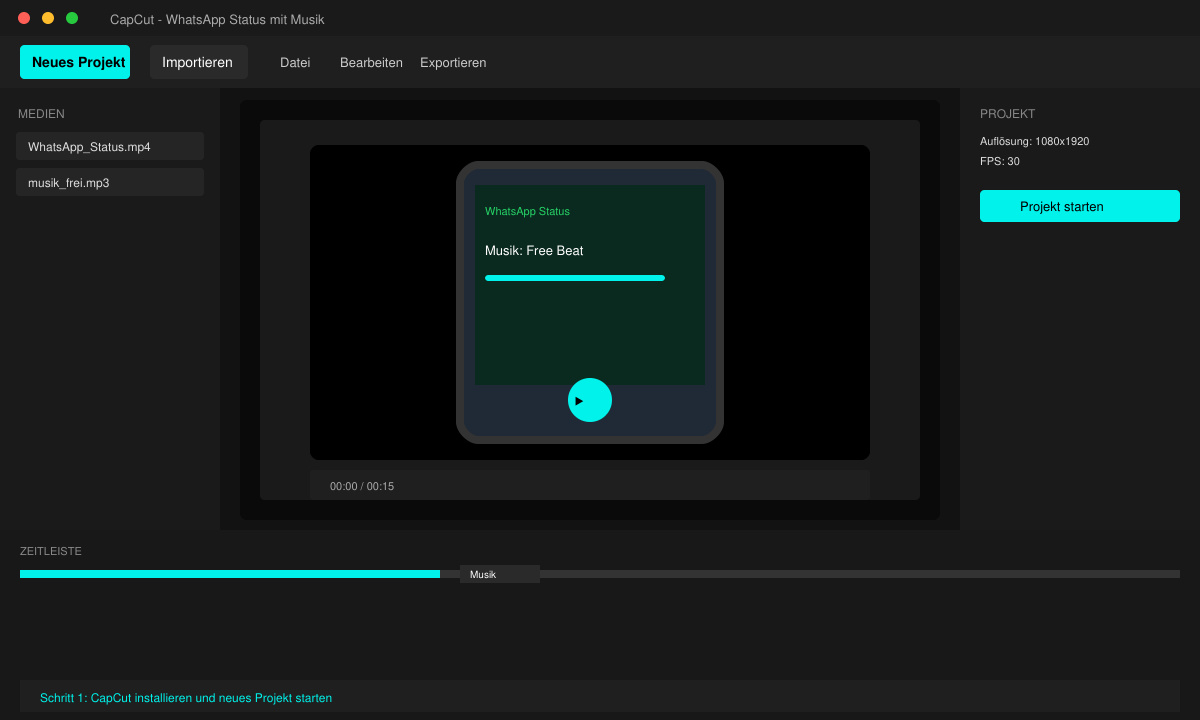Screen dimensions: 1200x720
Task: Click the Projekt starten button
Action: pos(1080,206)
